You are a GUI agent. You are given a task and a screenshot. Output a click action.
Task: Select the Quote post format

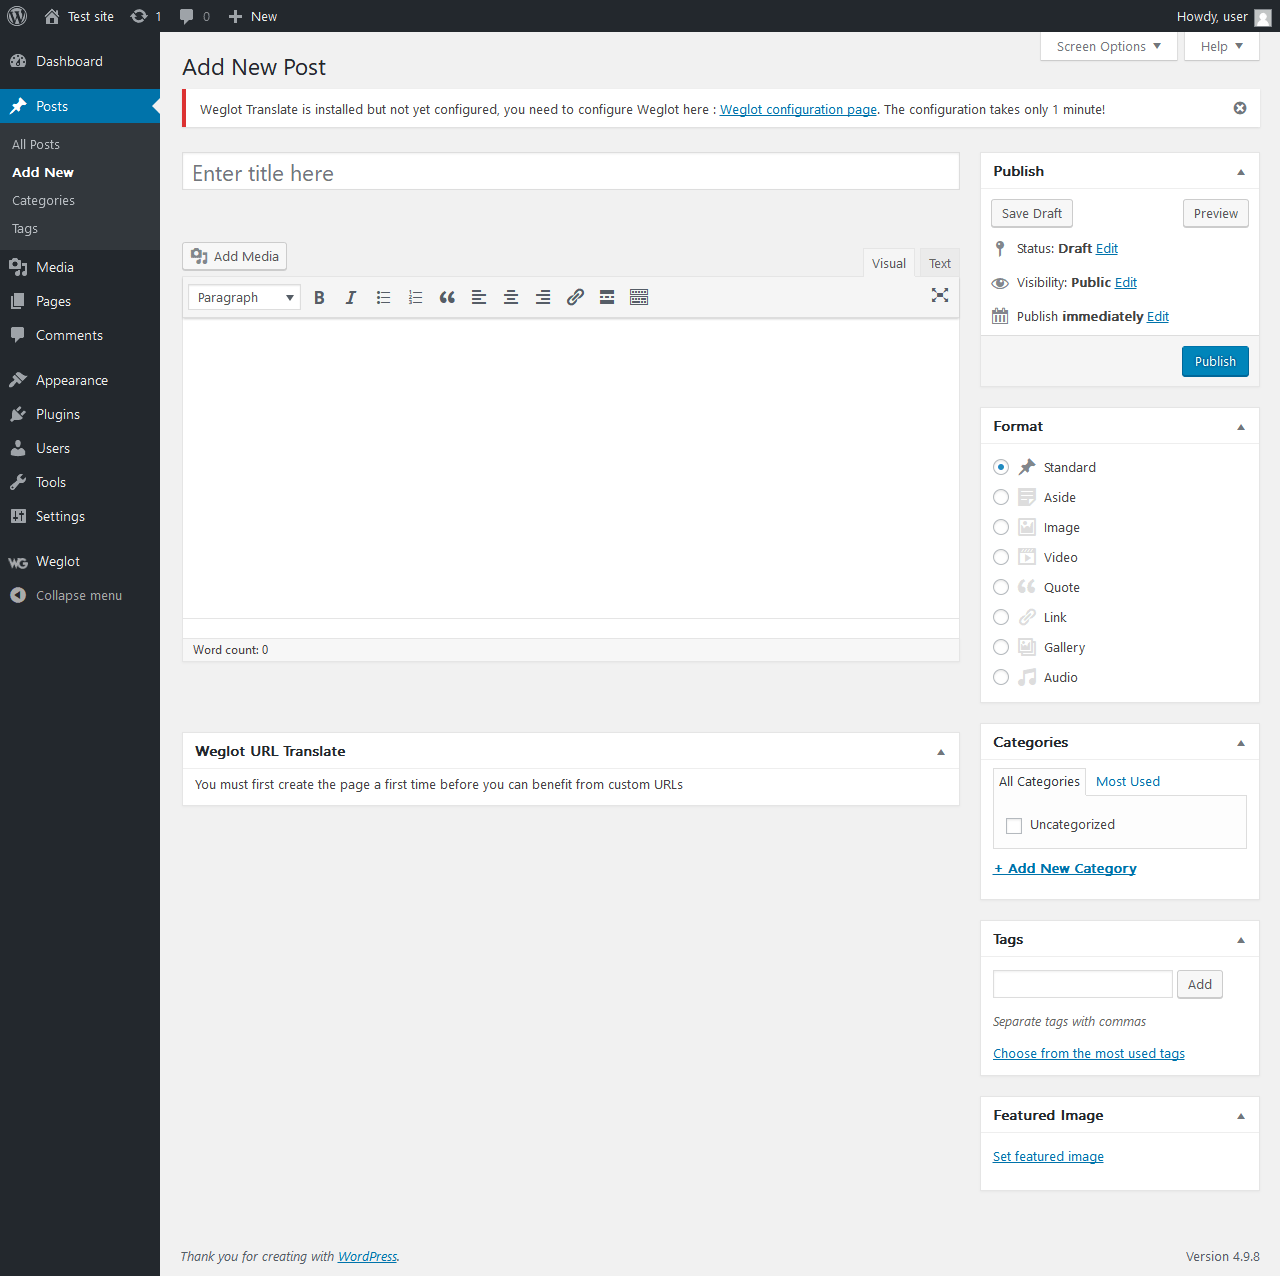click(1001, 587)
